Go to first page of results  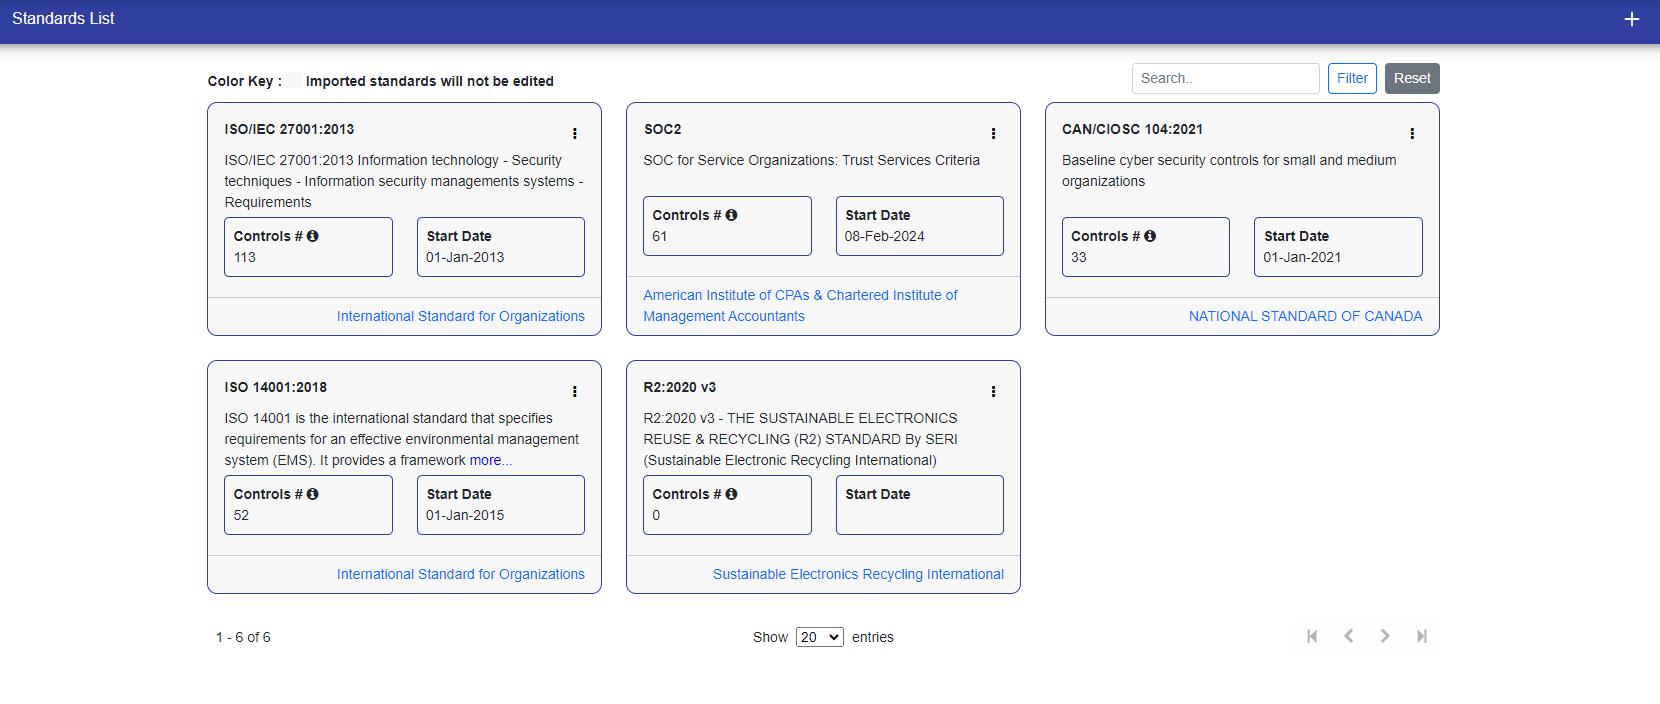(x=1312, y=636)
